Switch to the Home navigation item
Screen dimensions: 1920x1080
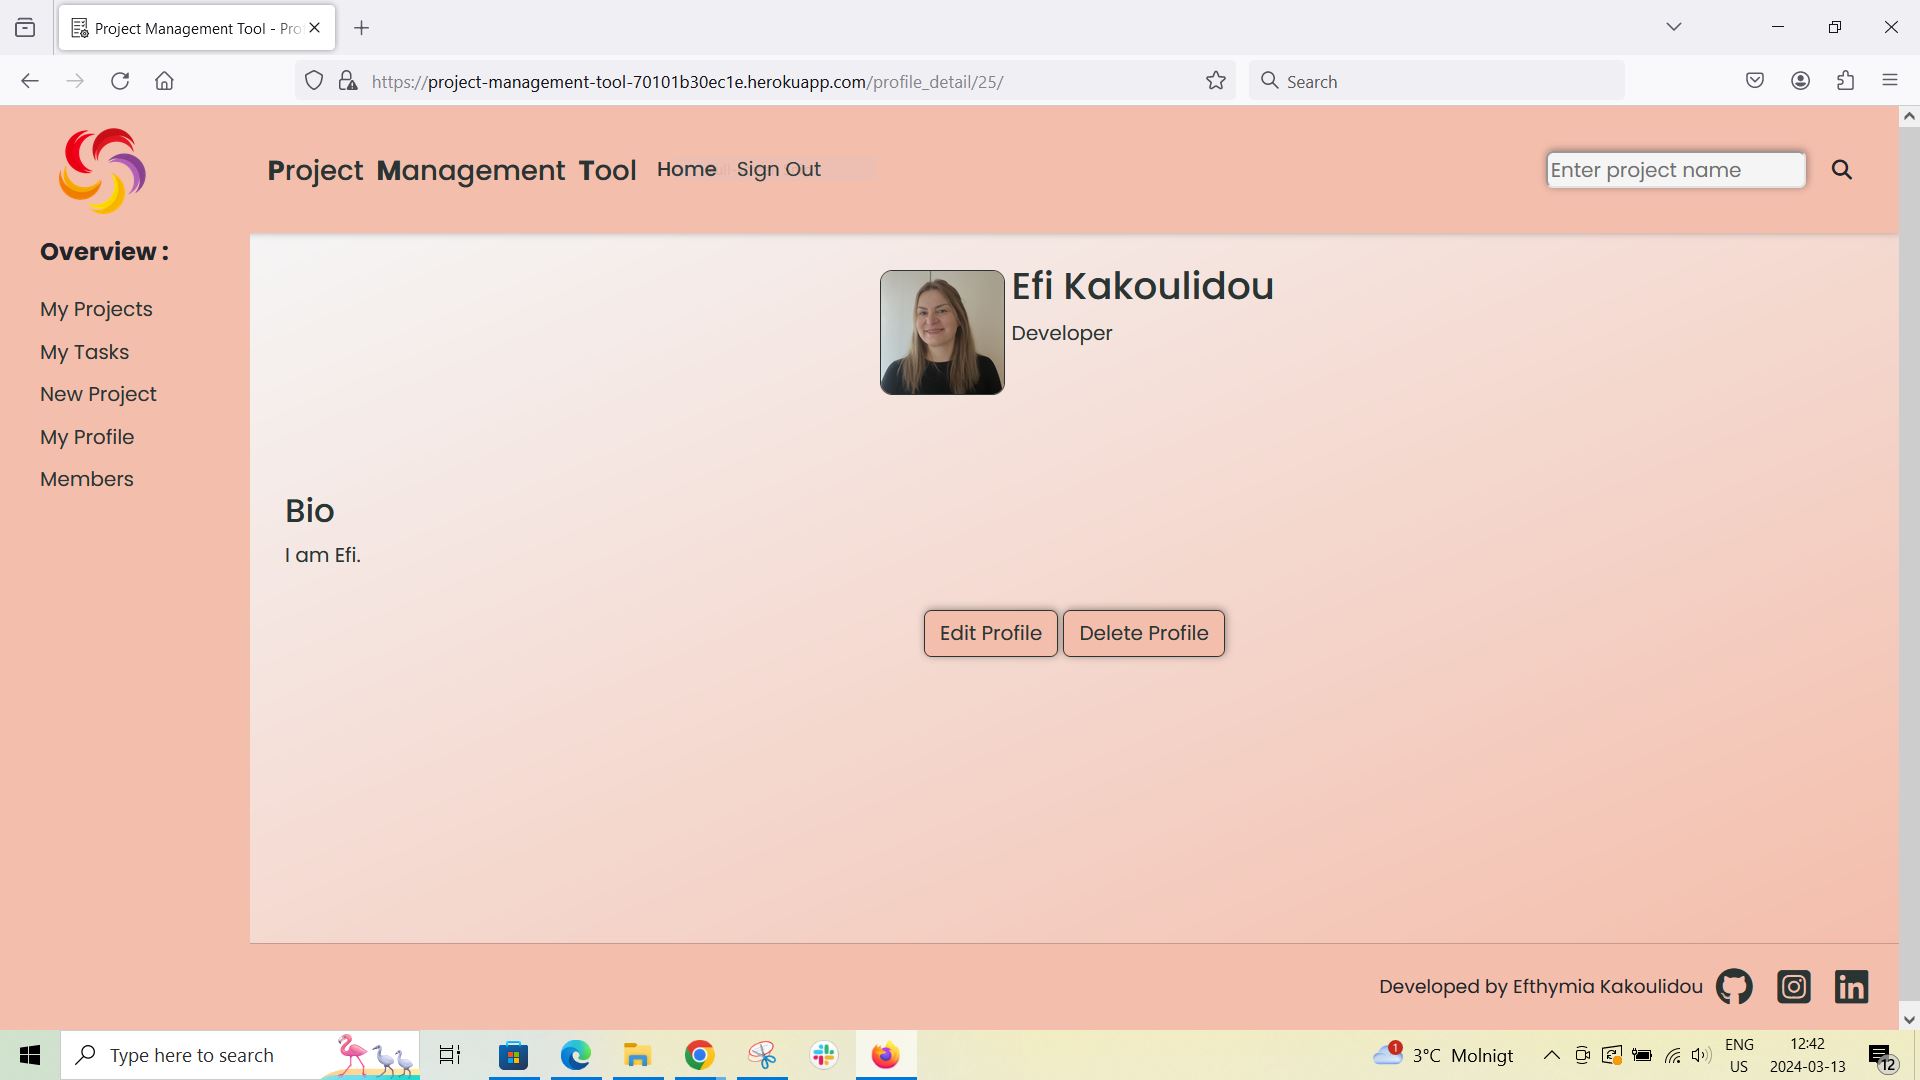[686, 169]
